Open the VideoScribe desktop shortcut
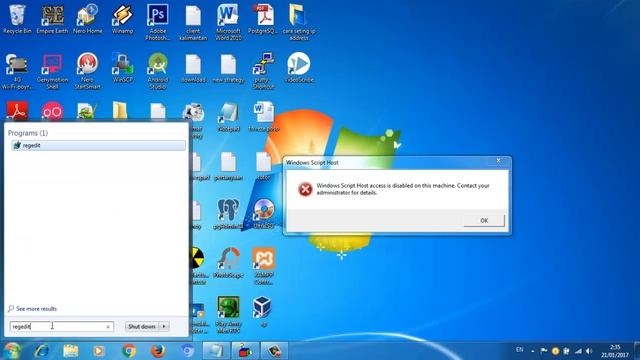This screenshot has height=360, width=640. point(299,68)
